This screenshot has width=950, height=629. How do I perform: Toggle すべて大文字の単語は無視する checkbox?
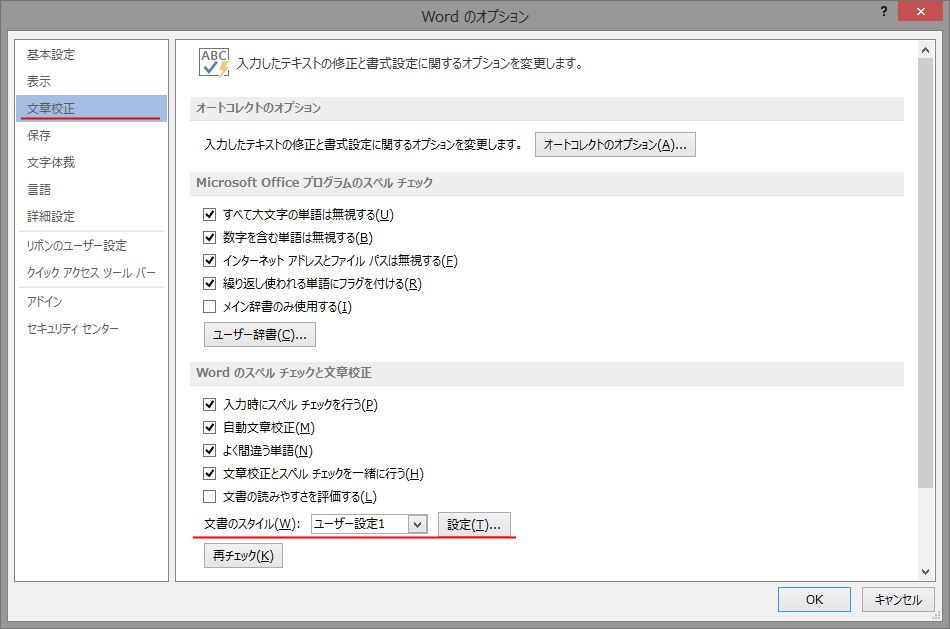[x=210, y=215]
